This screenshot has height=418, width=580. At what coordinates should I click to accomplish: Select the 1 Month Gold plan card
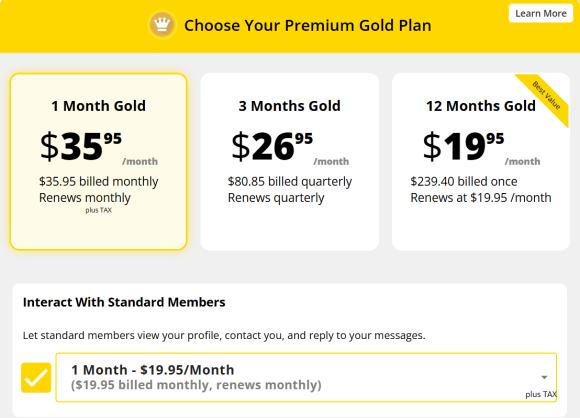[98, 162]
